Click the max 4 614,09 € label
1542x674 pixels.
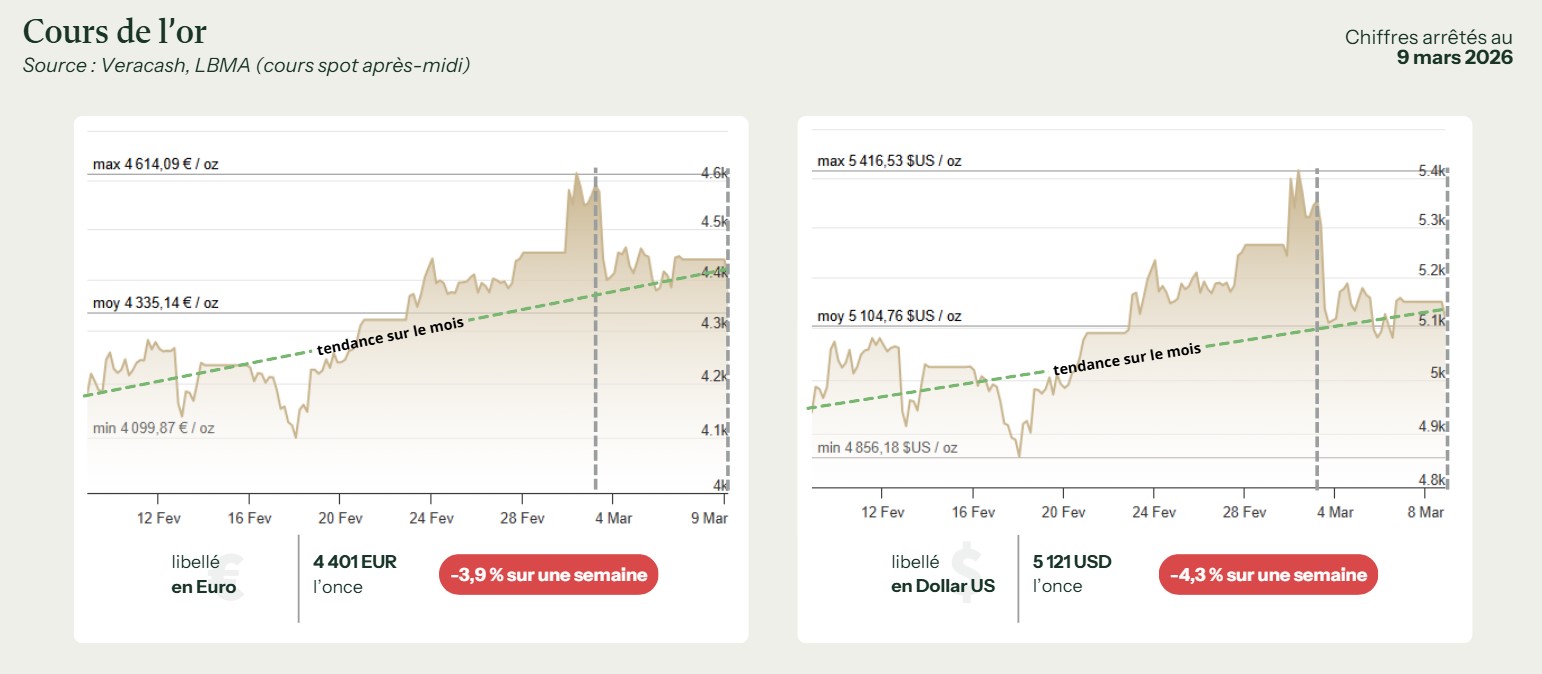pyautogui.click(x=155, y=164)
